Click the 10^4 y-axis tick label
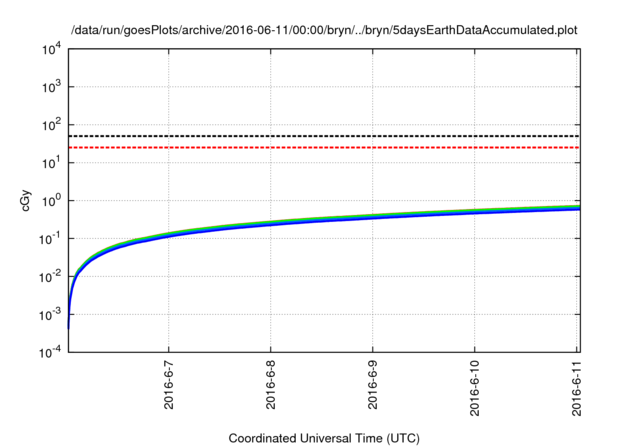Image resolution: width=640 pixels, height=448 pixels. point(52,49)
